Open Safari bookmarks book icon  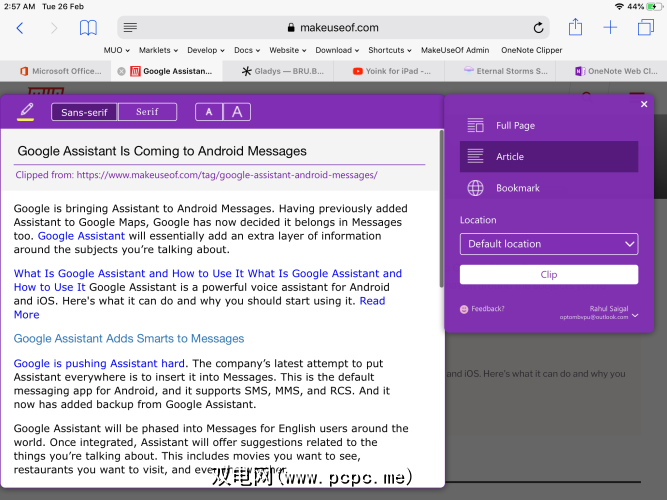[x=88, y=28]
